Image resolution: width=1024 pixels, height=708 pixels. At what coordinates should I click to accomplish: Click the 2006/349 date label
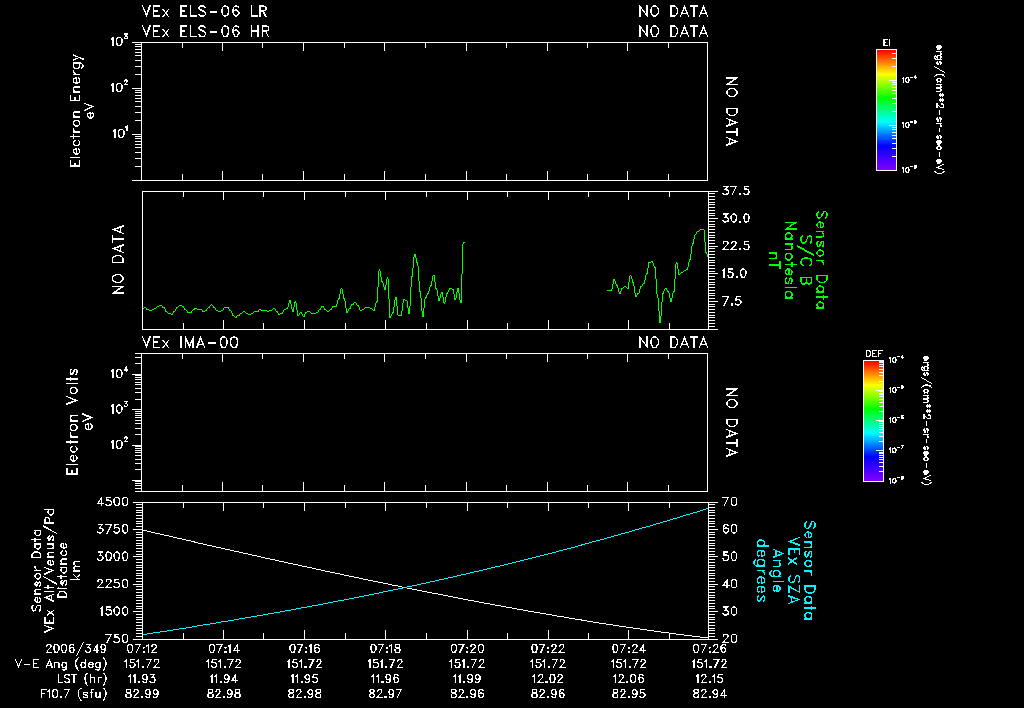(76, 649)
